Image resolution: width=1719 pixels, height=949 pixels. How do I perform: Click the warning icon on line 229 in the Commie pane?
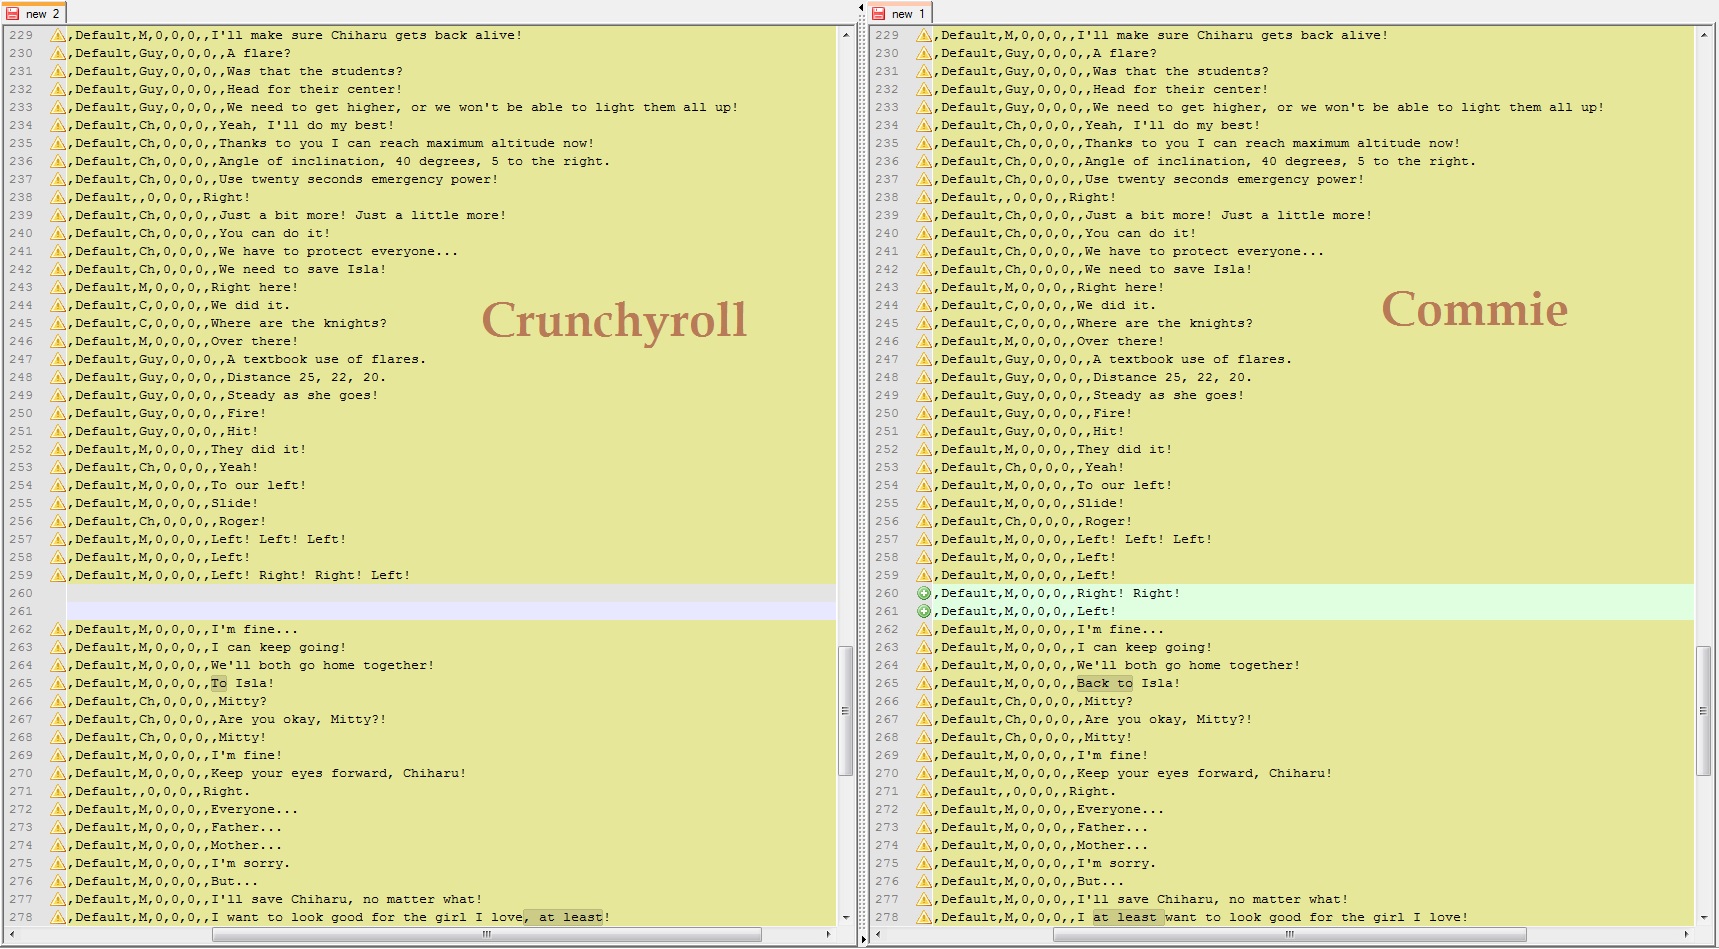tap(924, 35)
